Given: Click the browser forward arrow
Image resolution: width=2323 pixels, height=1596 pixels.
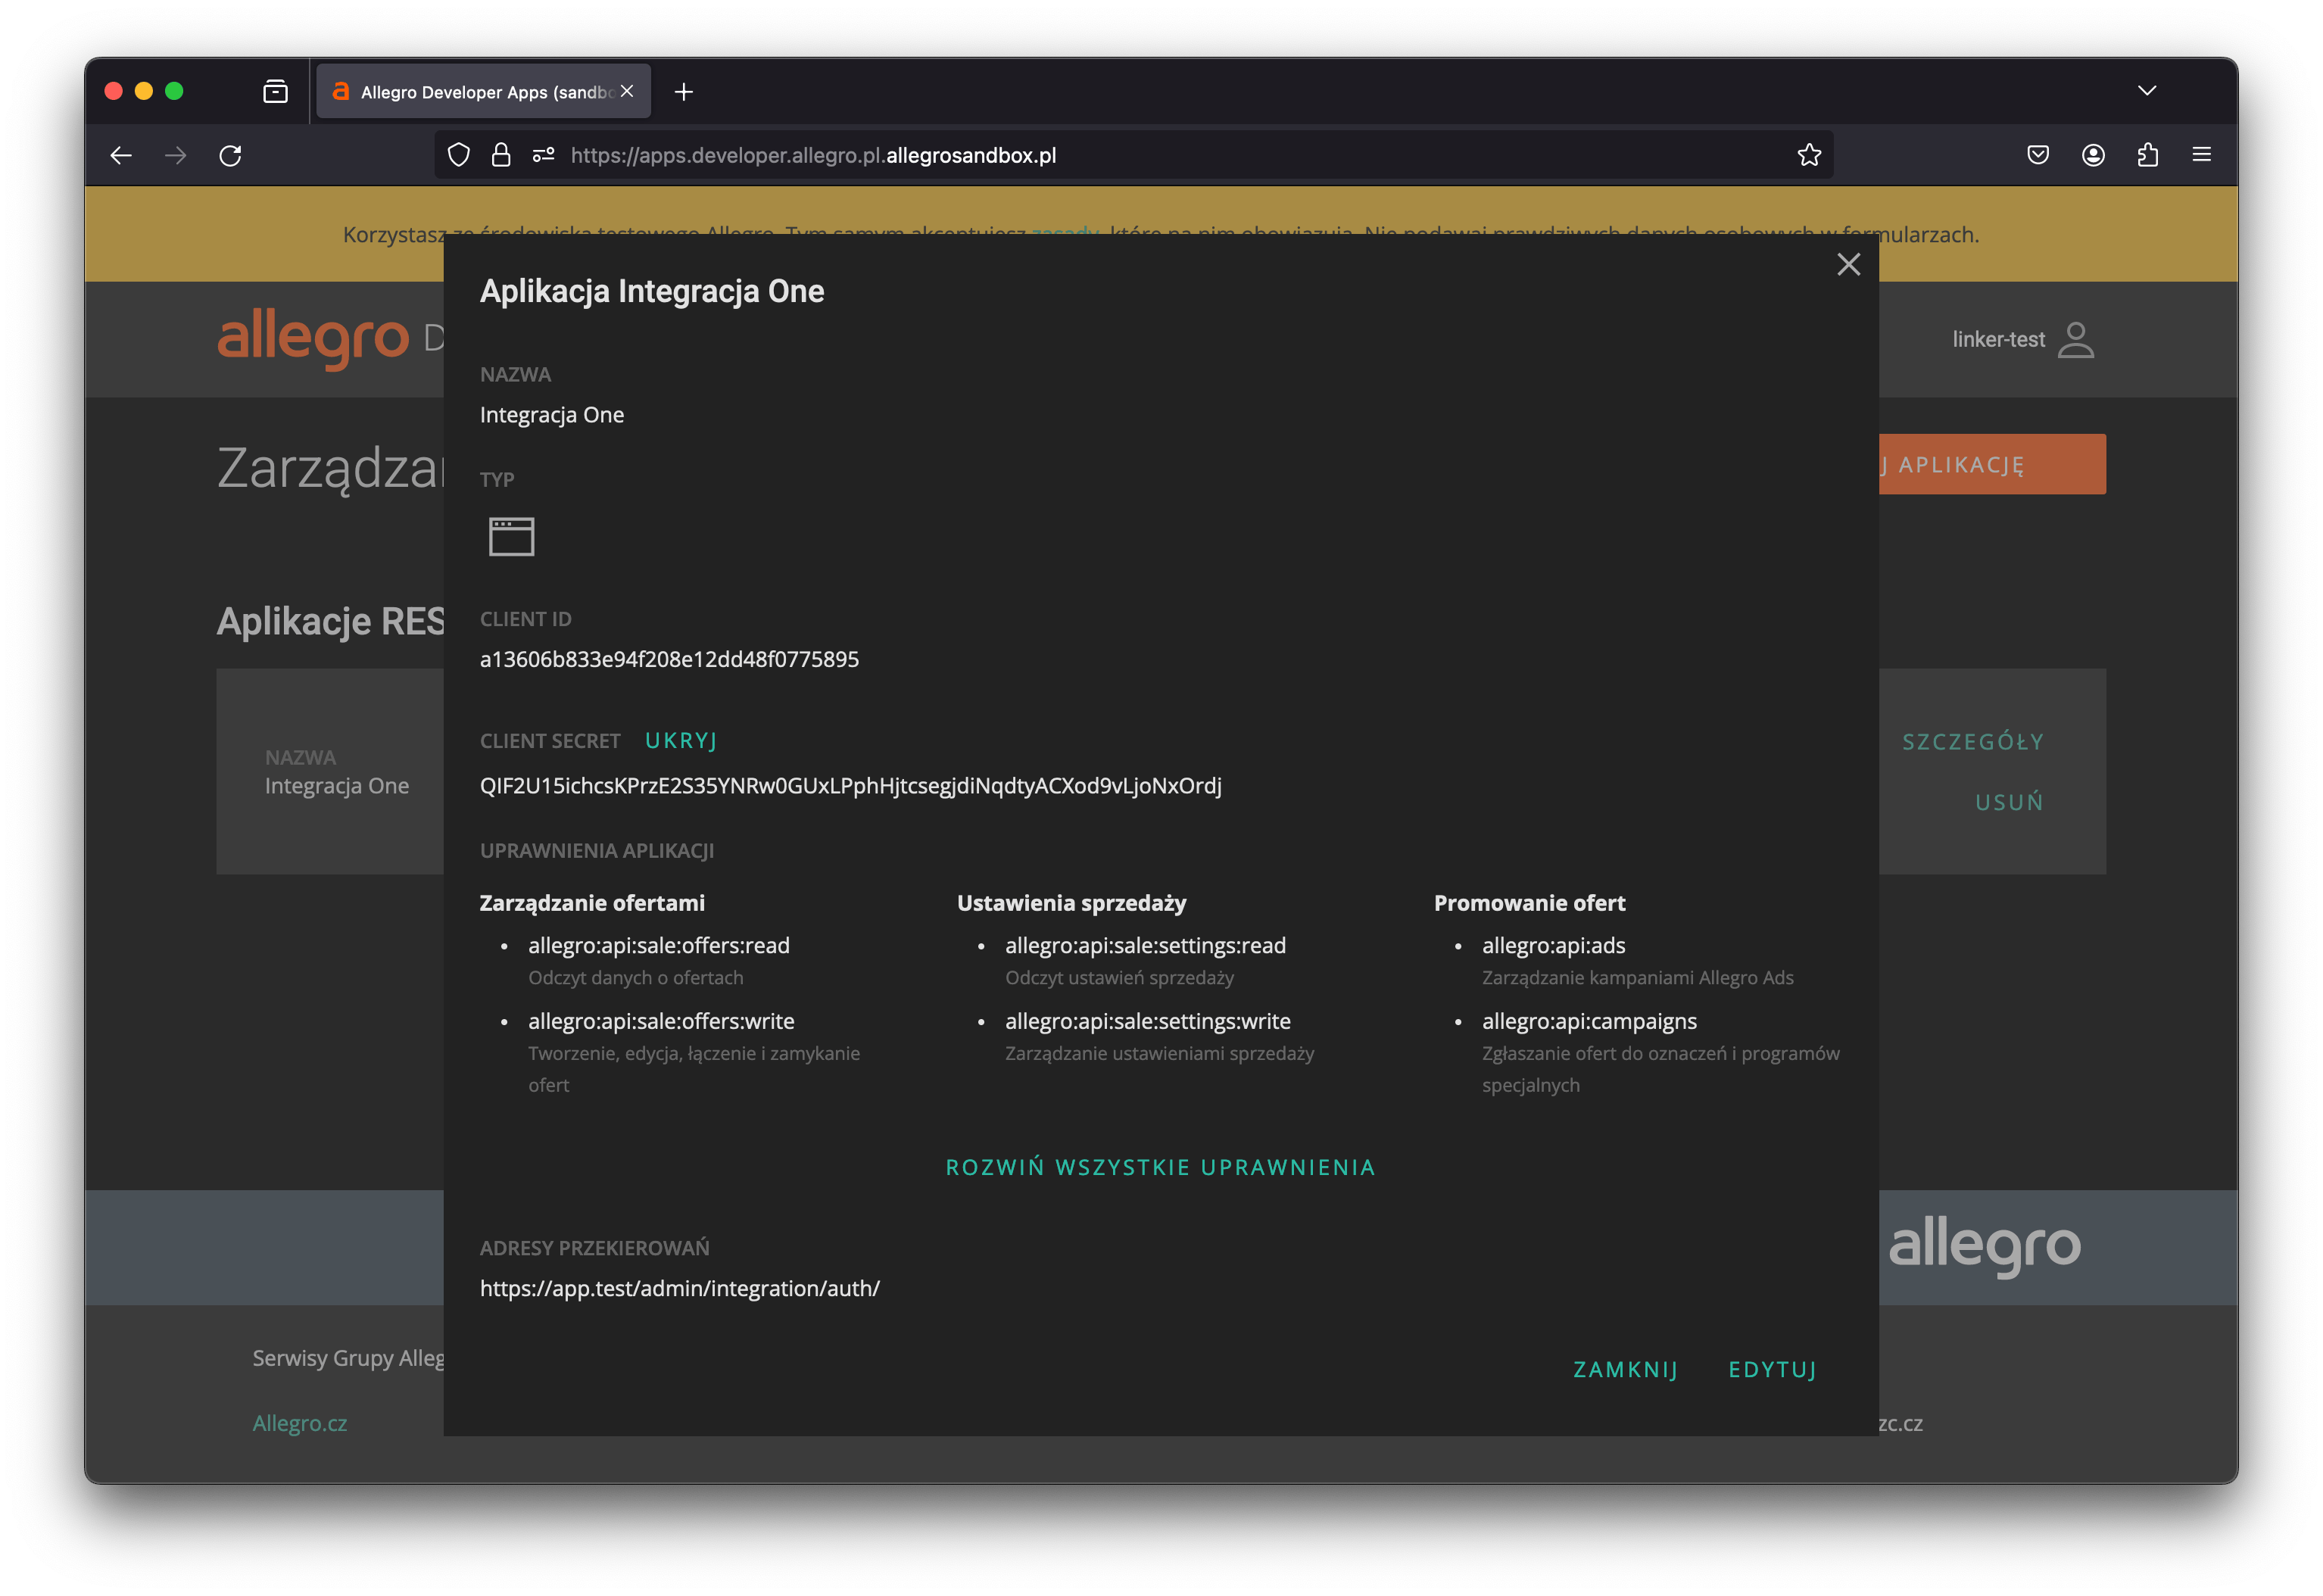Looking at the screenshot, I should (x=175, y=155).
